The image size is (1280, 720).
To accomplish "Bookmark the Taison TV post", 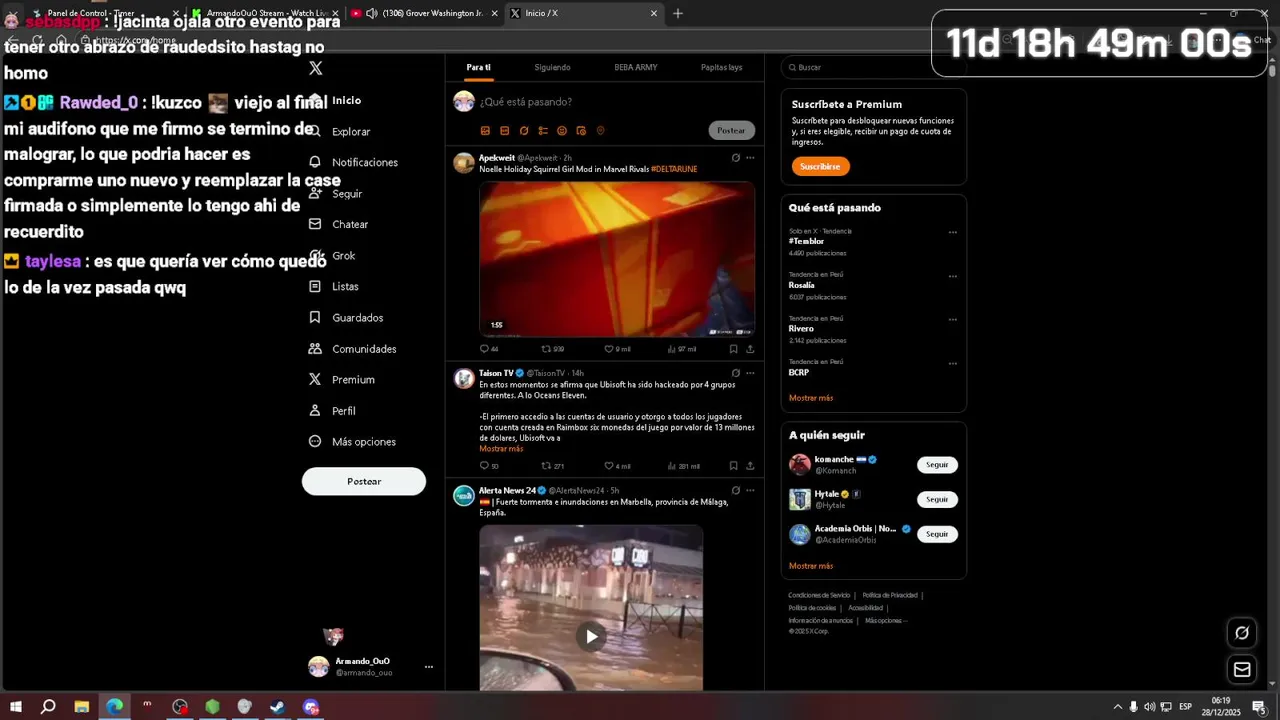I will click(x=733, y=466).
